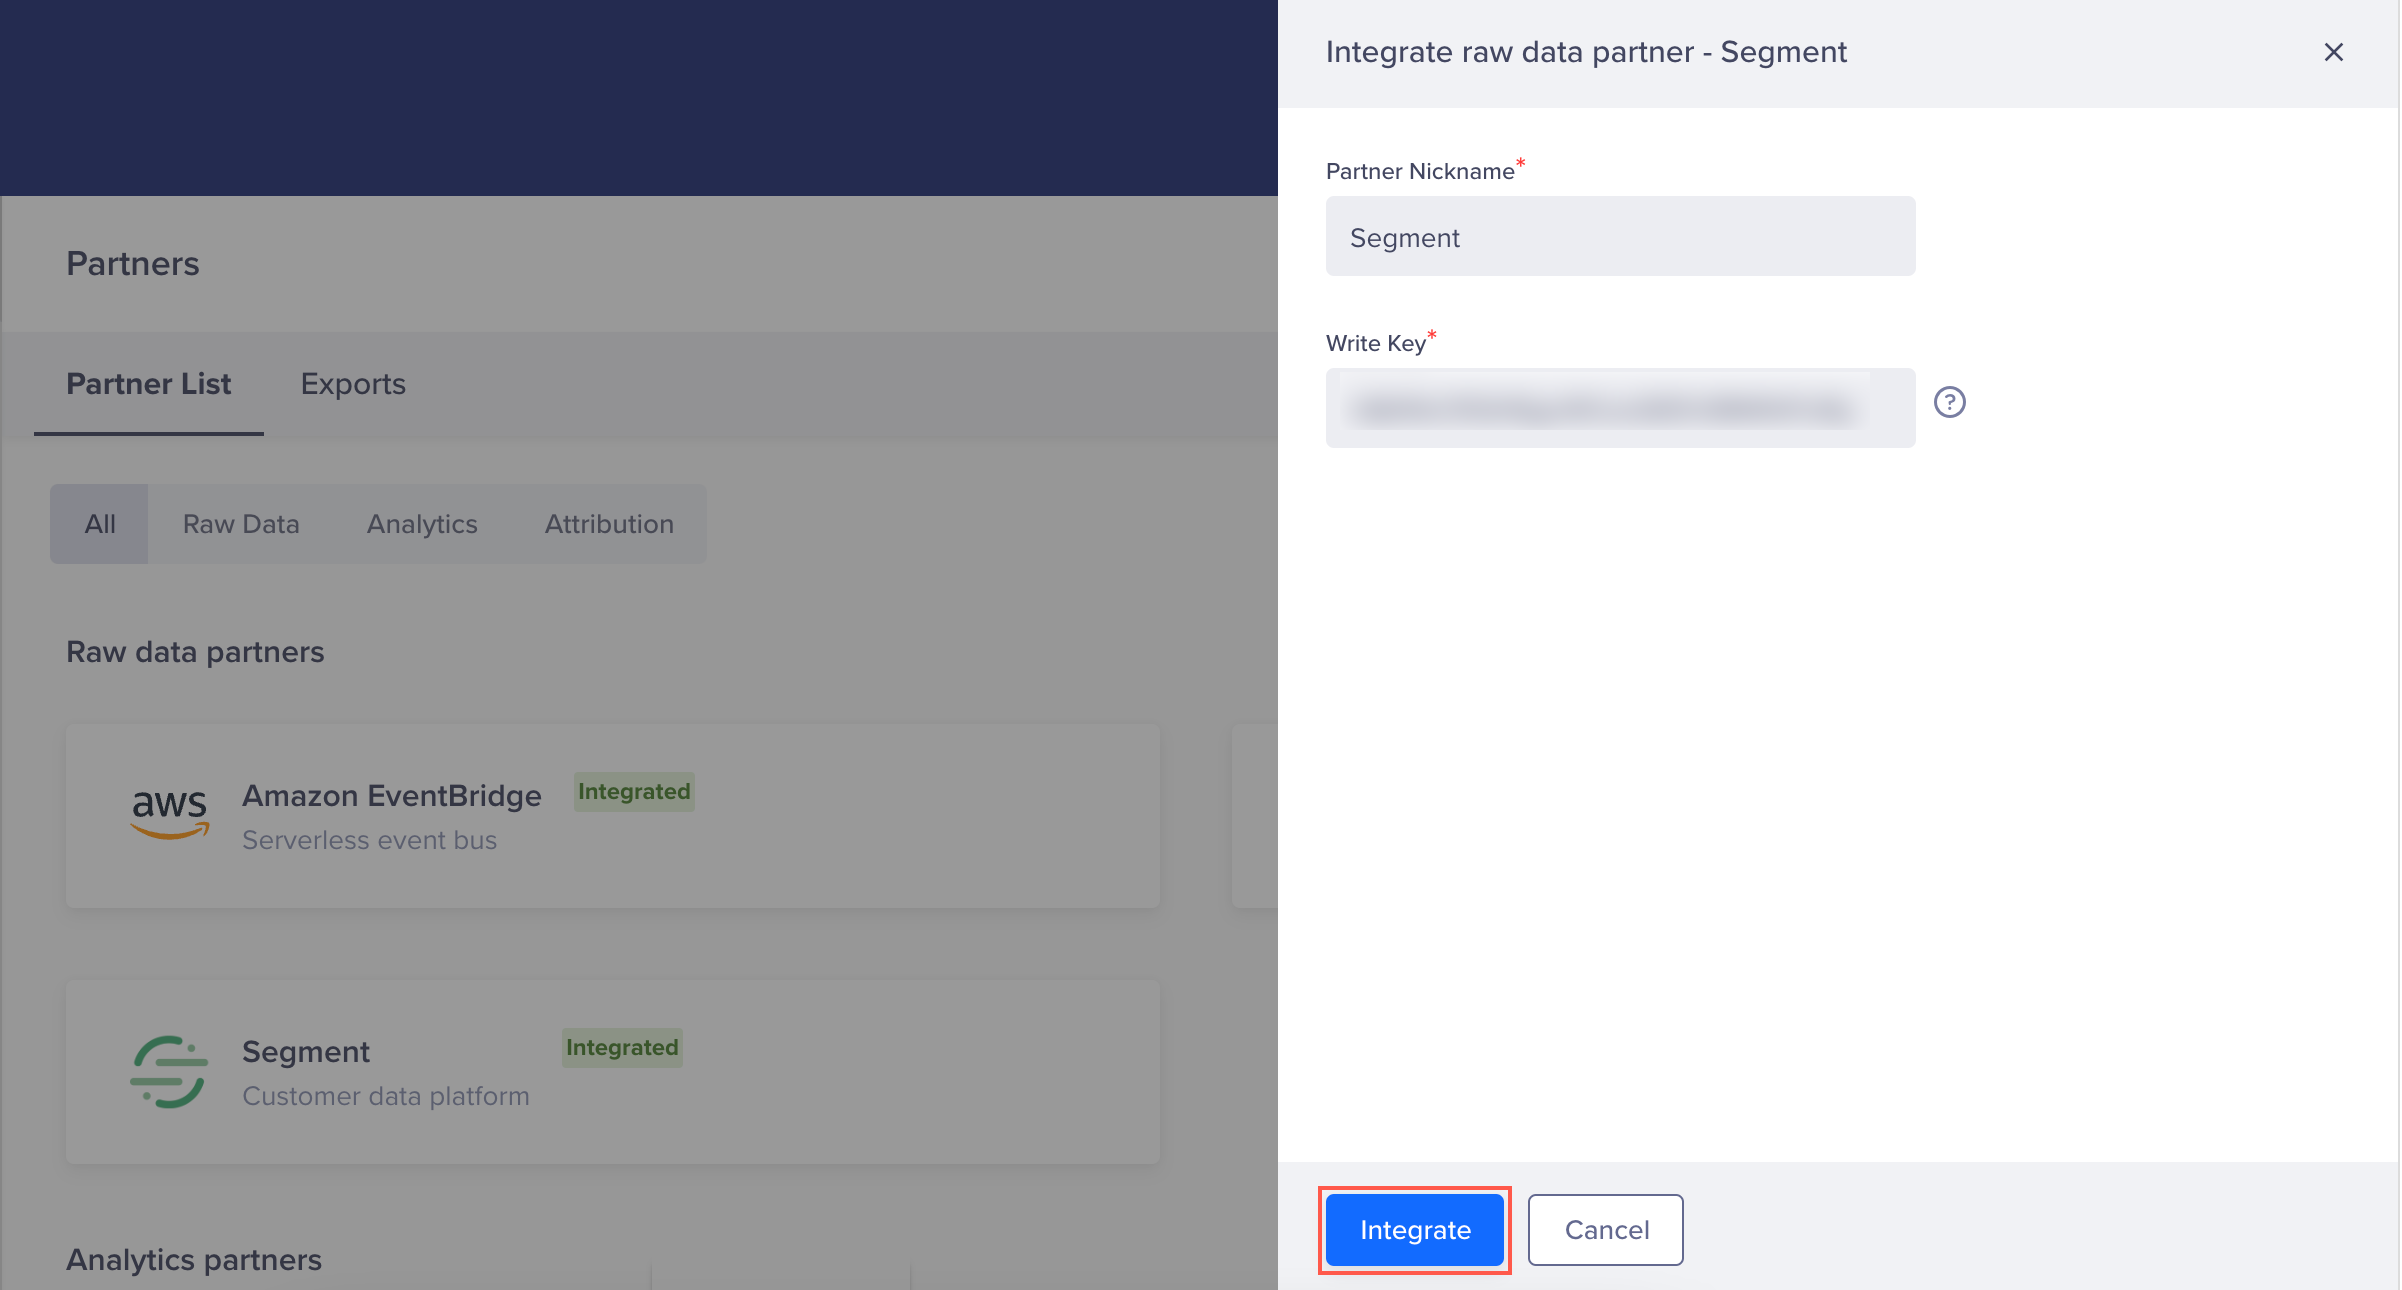Click the Amazon EventBridge Integrated badge icon
Image resolution: width=2402 pixels, height=1290 pixels.
(632, 790)
